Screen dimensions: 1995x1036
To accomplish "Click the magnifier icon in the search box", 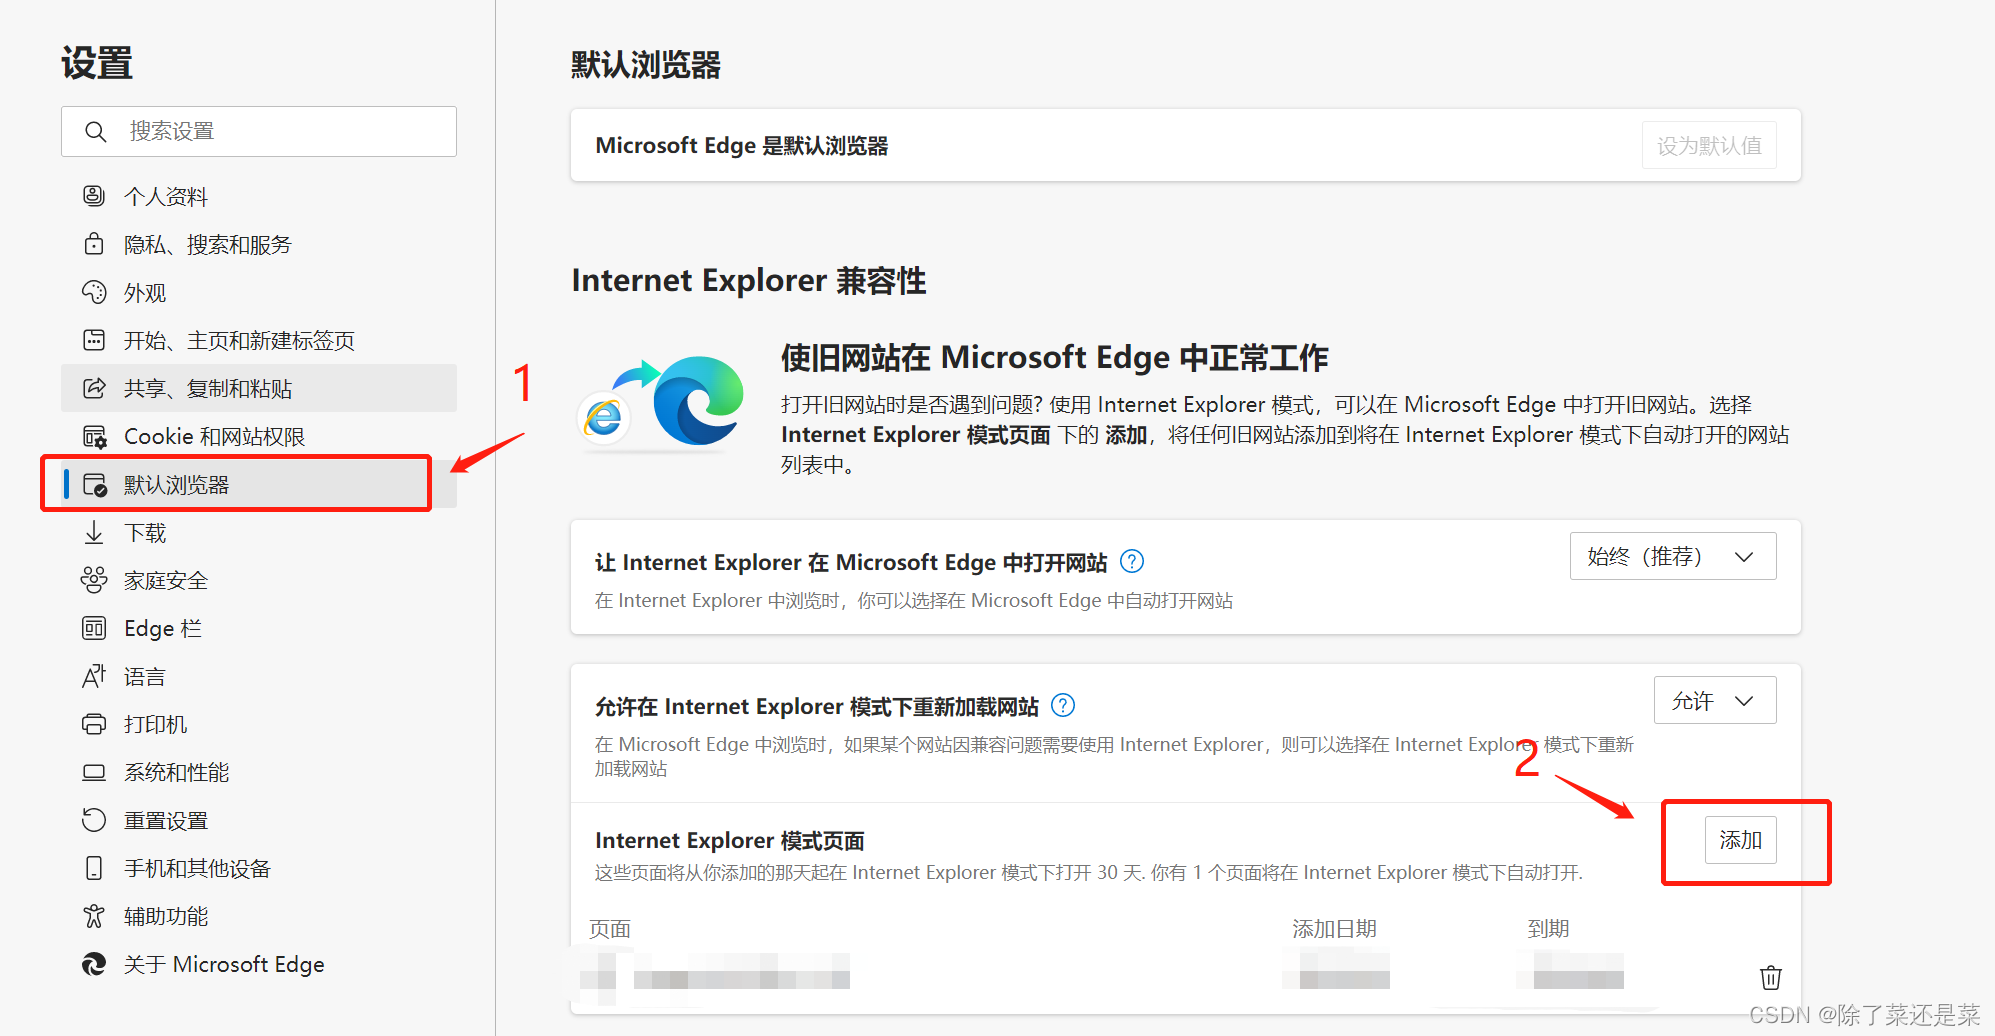I will (x=95, y=132).
